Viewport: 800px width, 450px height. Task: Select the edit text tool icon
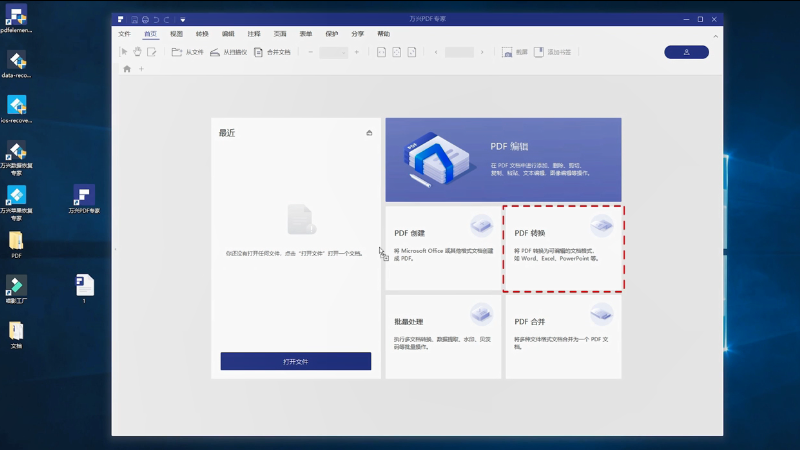point(152,52)
